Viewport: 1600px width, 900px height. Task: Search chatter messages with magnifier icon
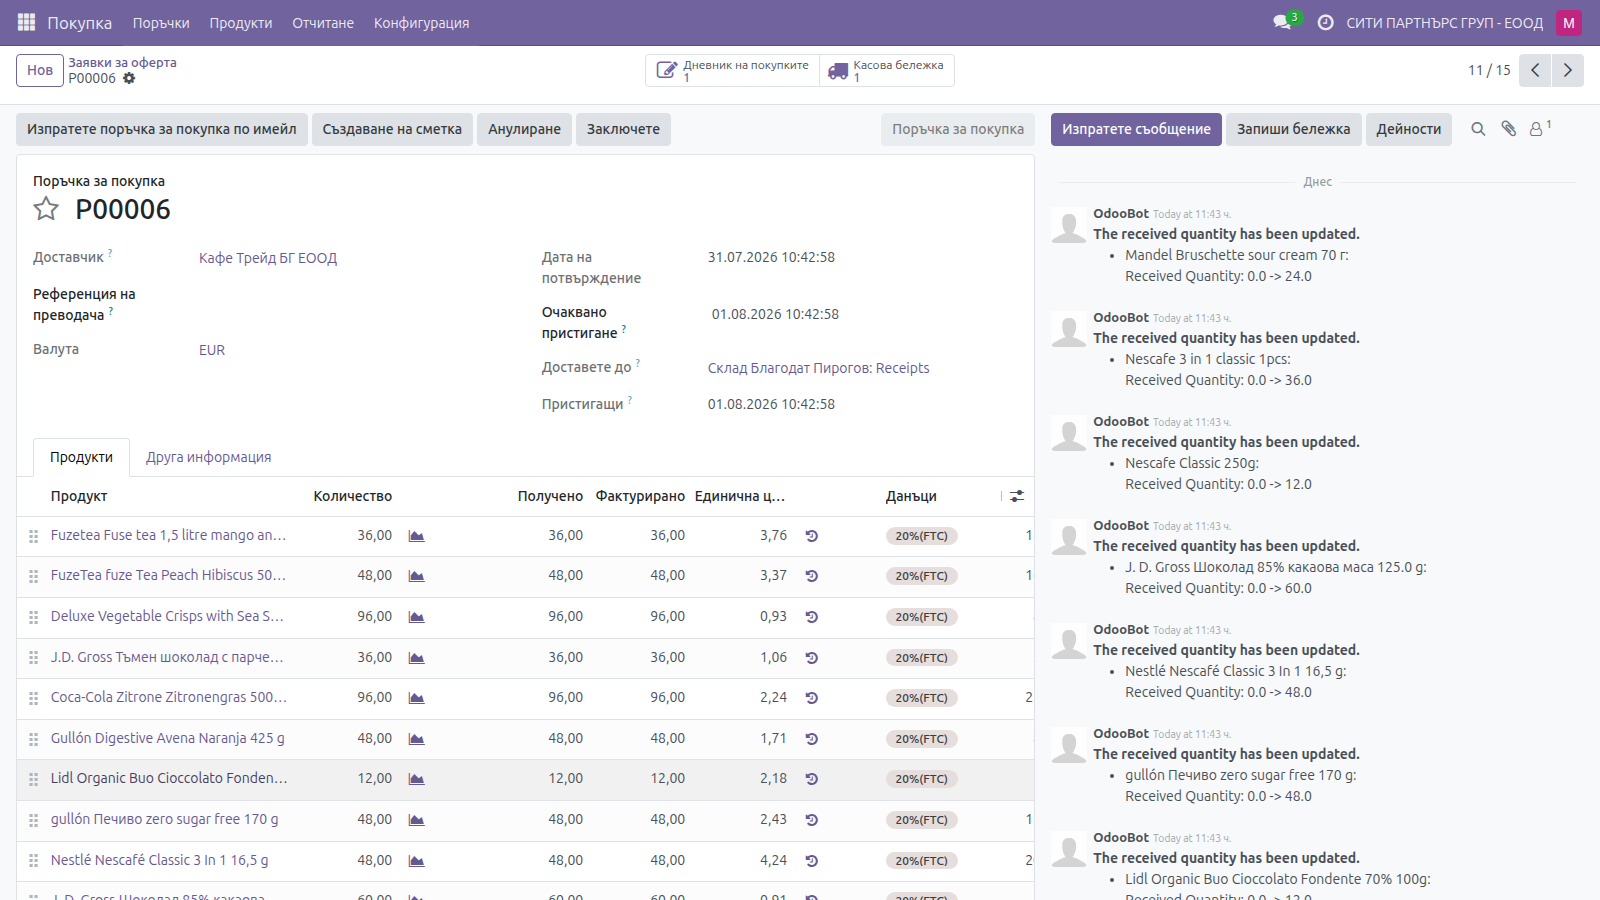pyautogui.click(x=1478, y=129)
